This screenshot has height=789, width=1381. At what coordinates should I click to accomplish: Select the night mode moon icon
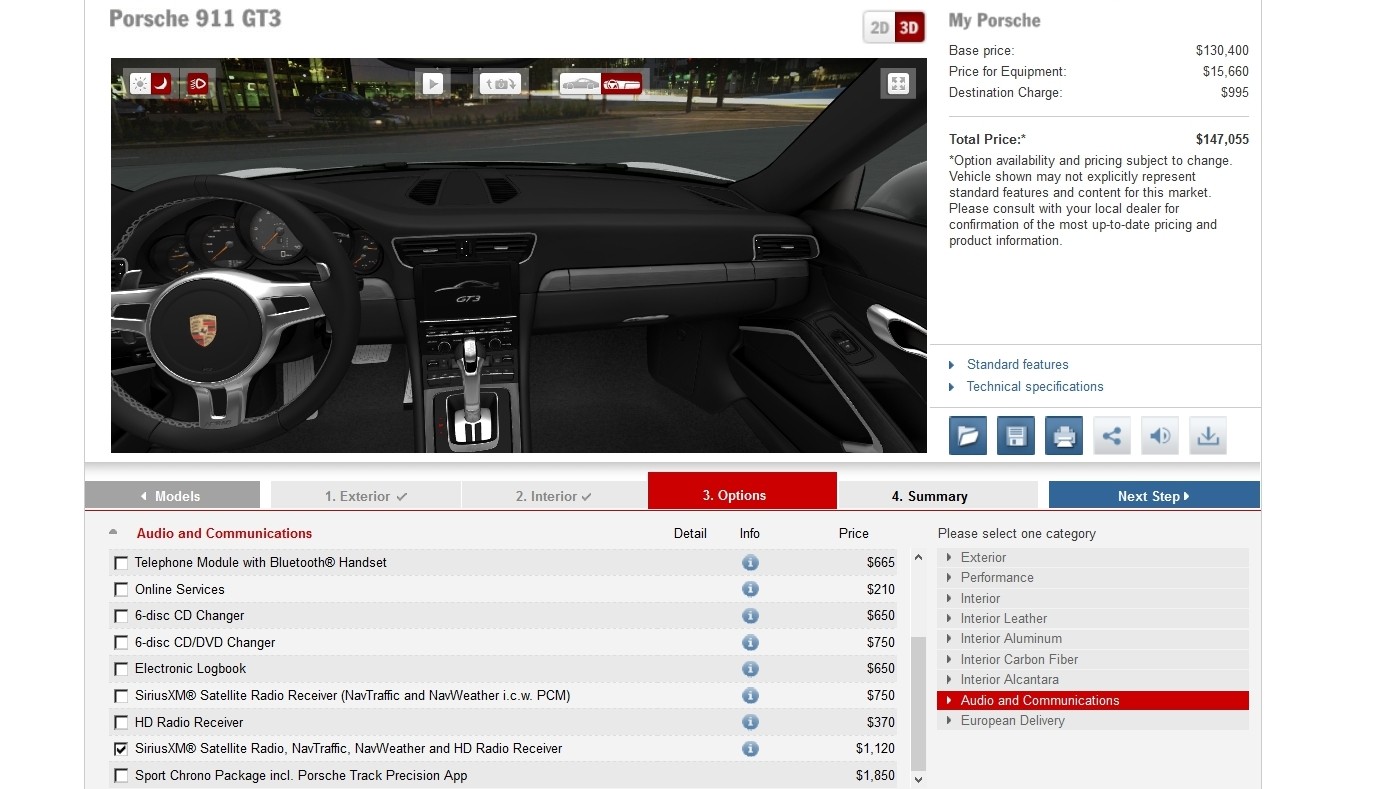(x=161, y=84)
